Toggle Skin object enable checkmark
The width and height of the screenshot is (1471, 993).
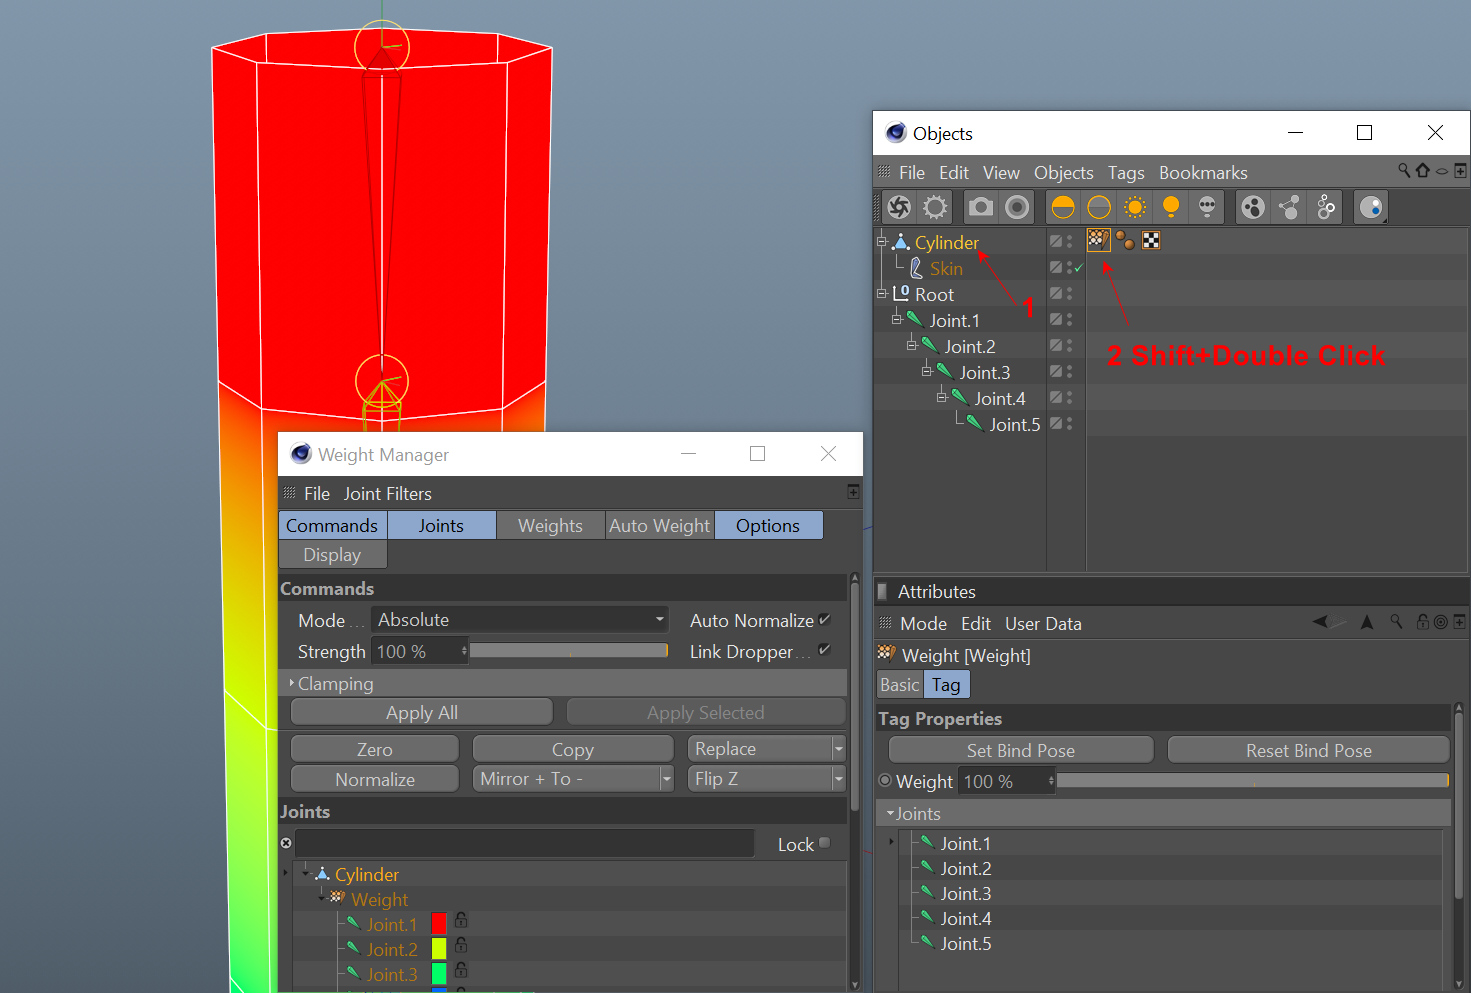[x=1080, y=267]
